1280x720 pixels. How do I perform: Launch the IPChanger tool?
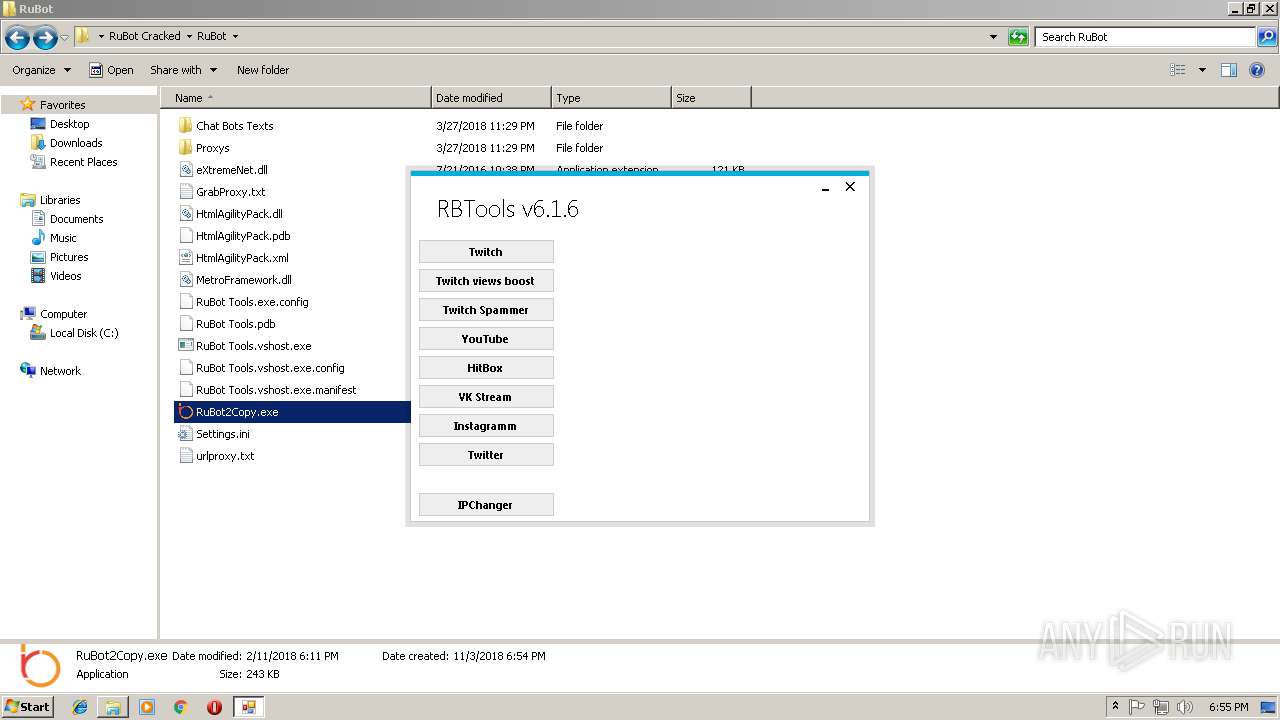[485, 505]
